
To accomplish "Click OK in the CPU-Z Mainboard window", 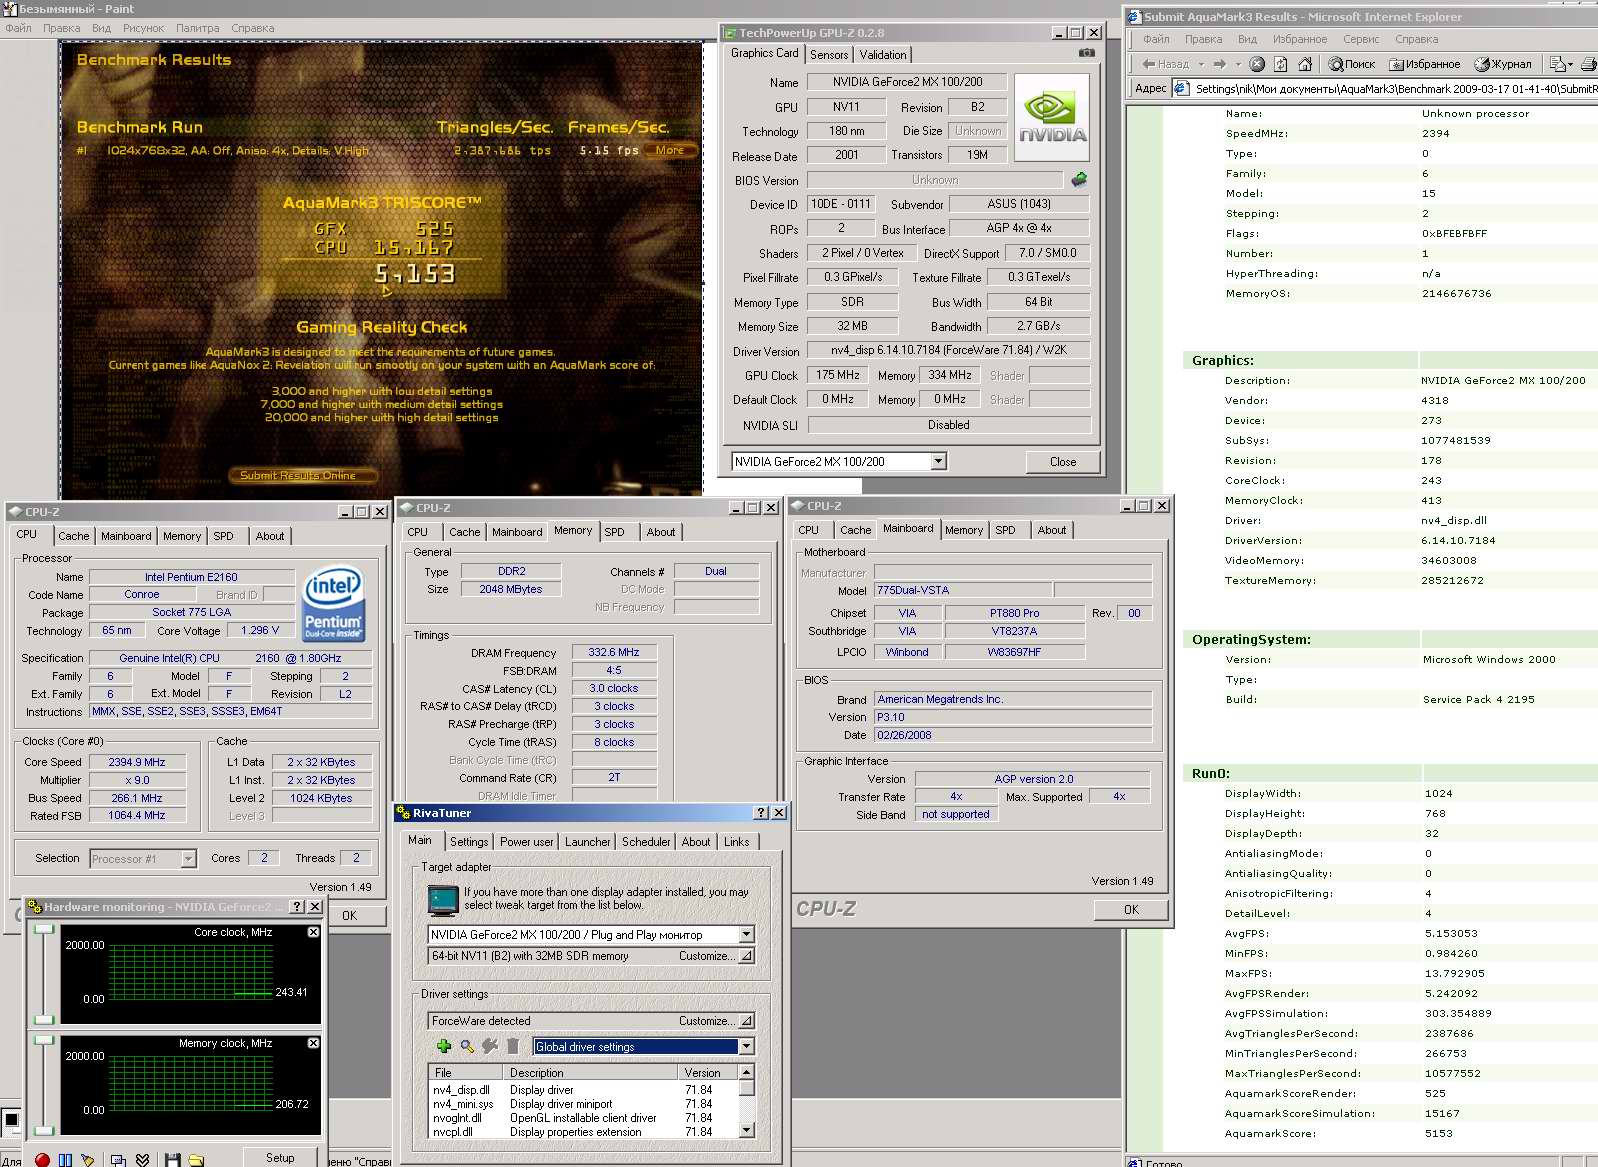I will click(x=1131, y=909).
